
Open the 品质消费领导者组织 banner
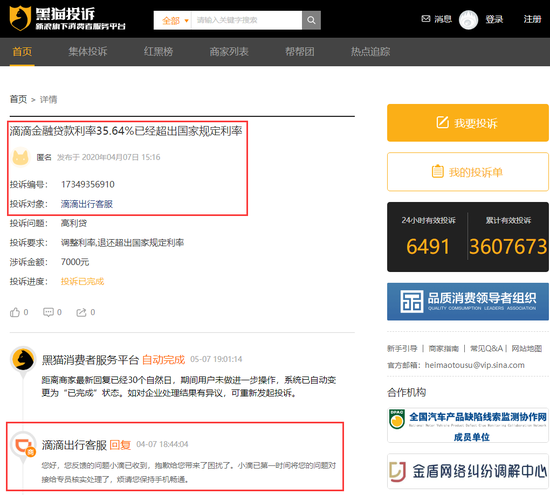[x=468, y=301]
